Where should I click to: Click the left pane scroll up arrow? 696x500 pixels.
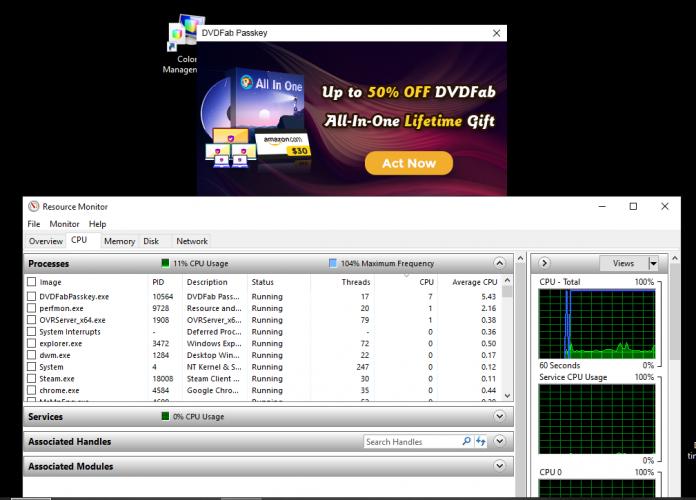click(521, 258)
